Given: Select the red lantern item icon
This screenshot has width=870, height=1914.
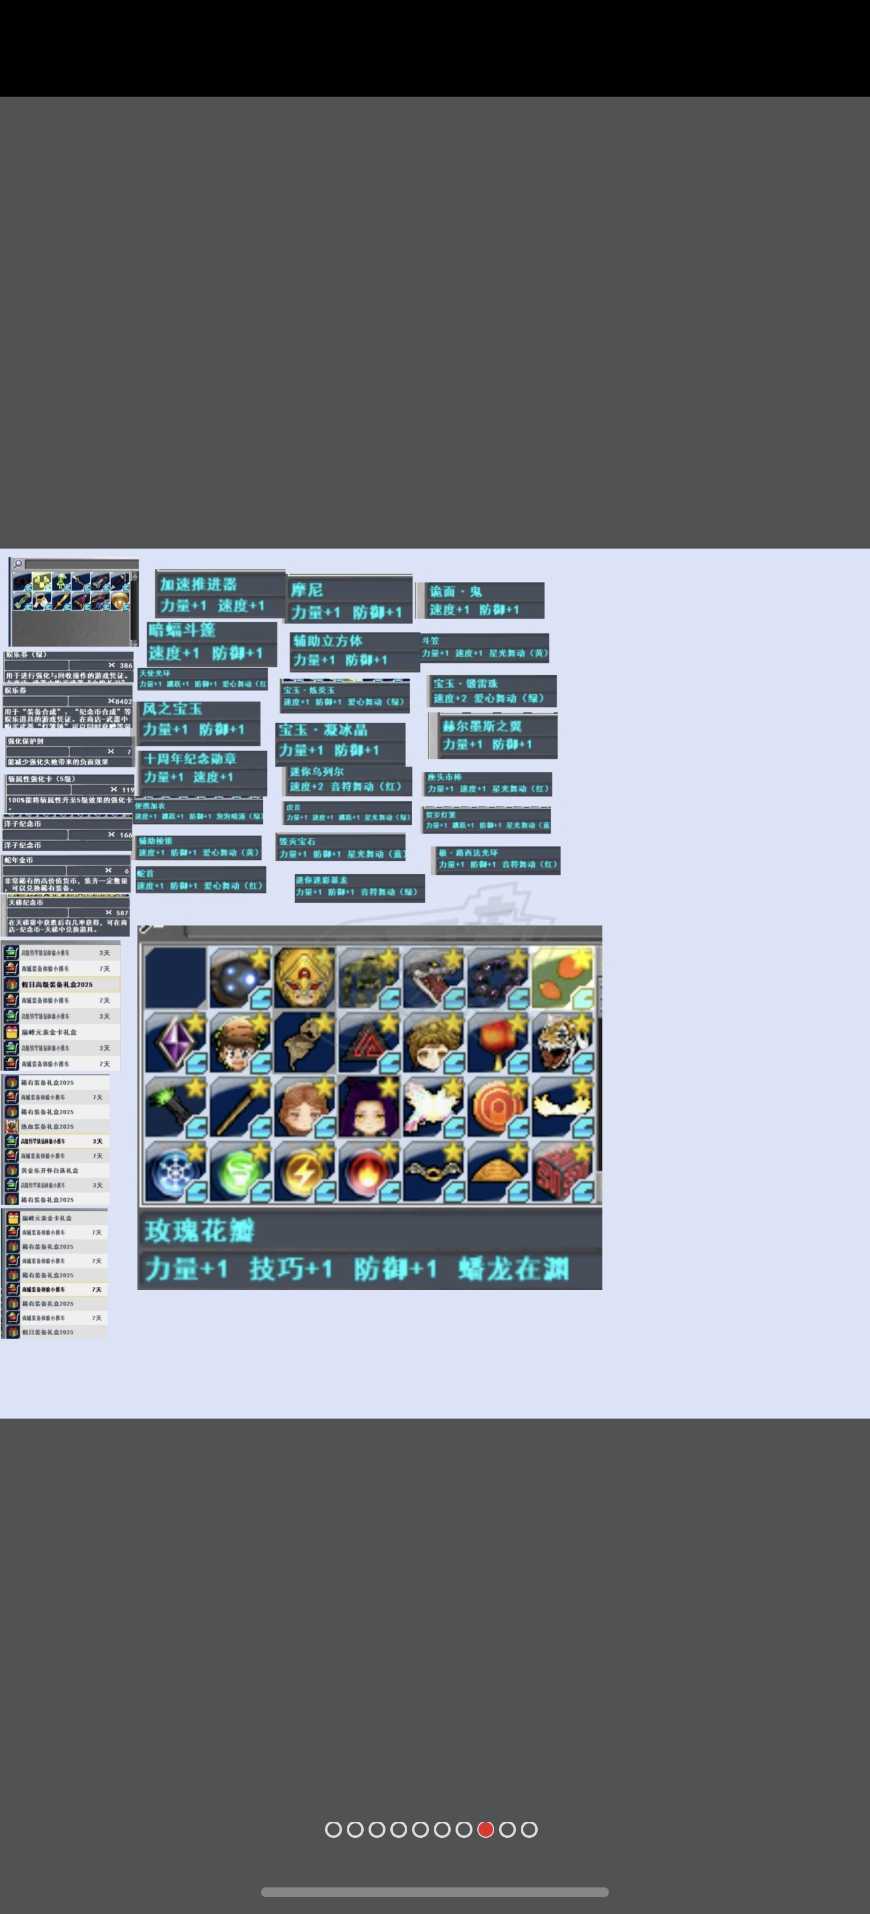Looking at the screenshot, I should click(498, 1042).
